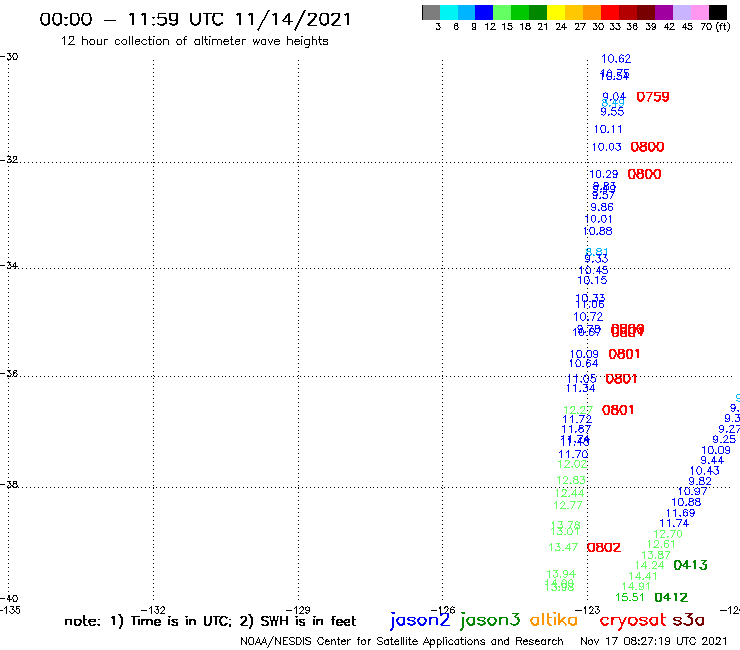Click the 12.83 wave height value
The width and height of the screenshot is (740, 650).
pyautogui.click(x=571, y=481)
